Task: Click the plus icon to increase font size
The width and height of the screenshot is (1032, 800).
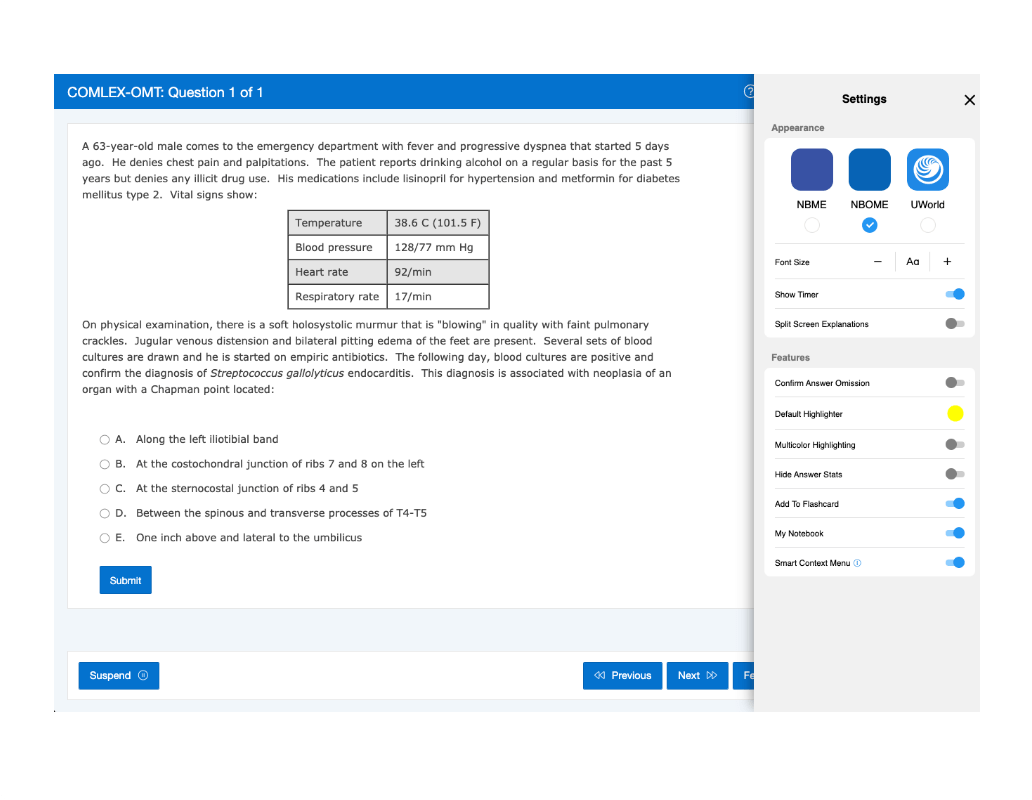Action: click(947, 261)
